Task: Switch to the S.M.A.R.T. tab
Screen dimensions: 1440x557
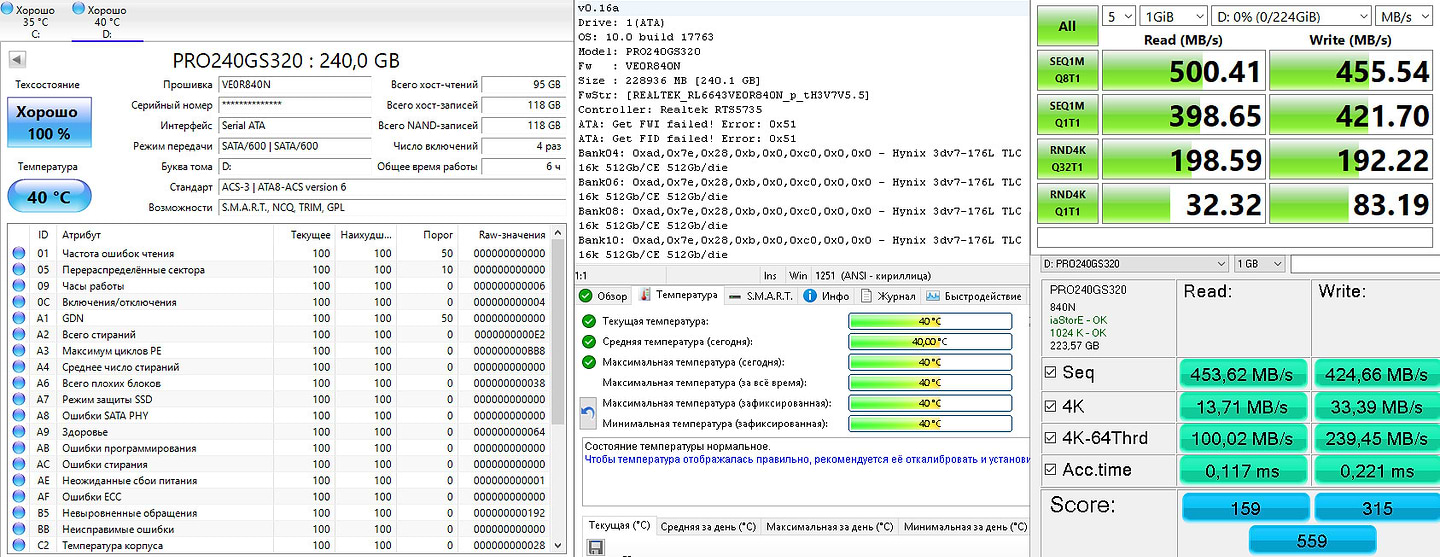Action: pyautogui.click(x=763, y=296)
